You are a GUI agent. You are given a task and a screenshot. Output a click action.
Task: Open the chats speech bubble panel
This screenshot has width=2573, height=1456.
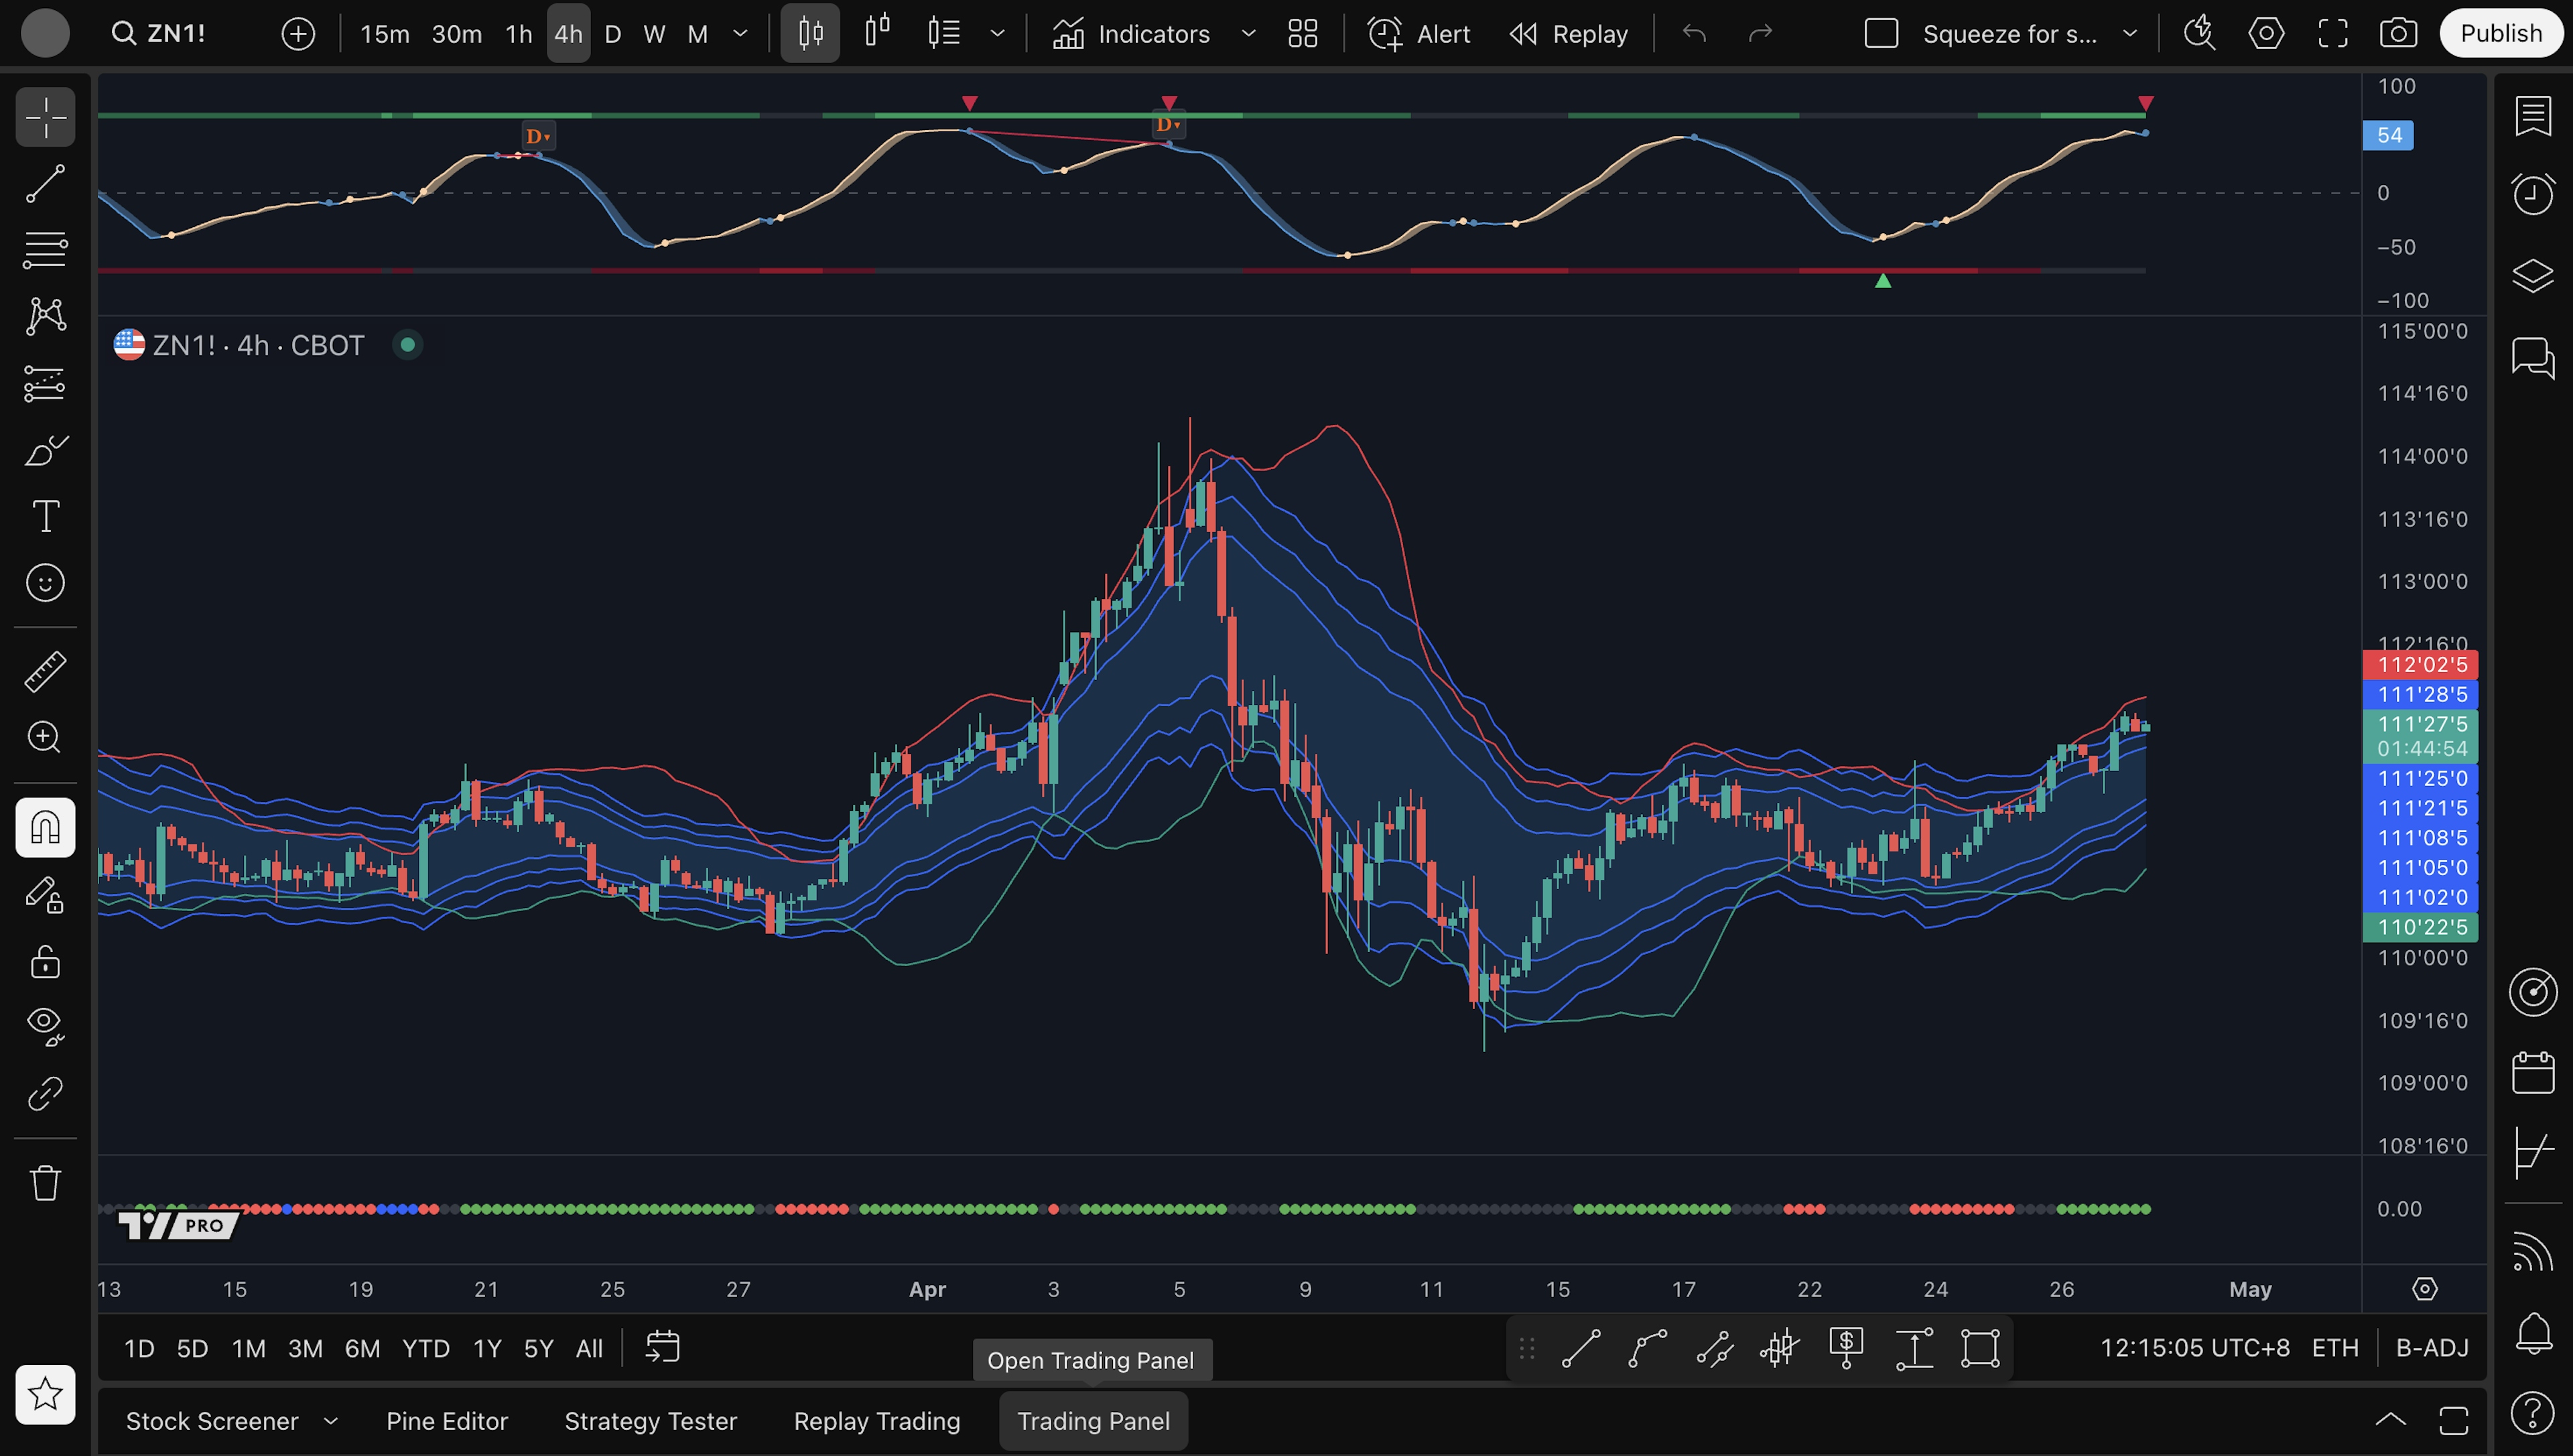(x=2533, y=357)
